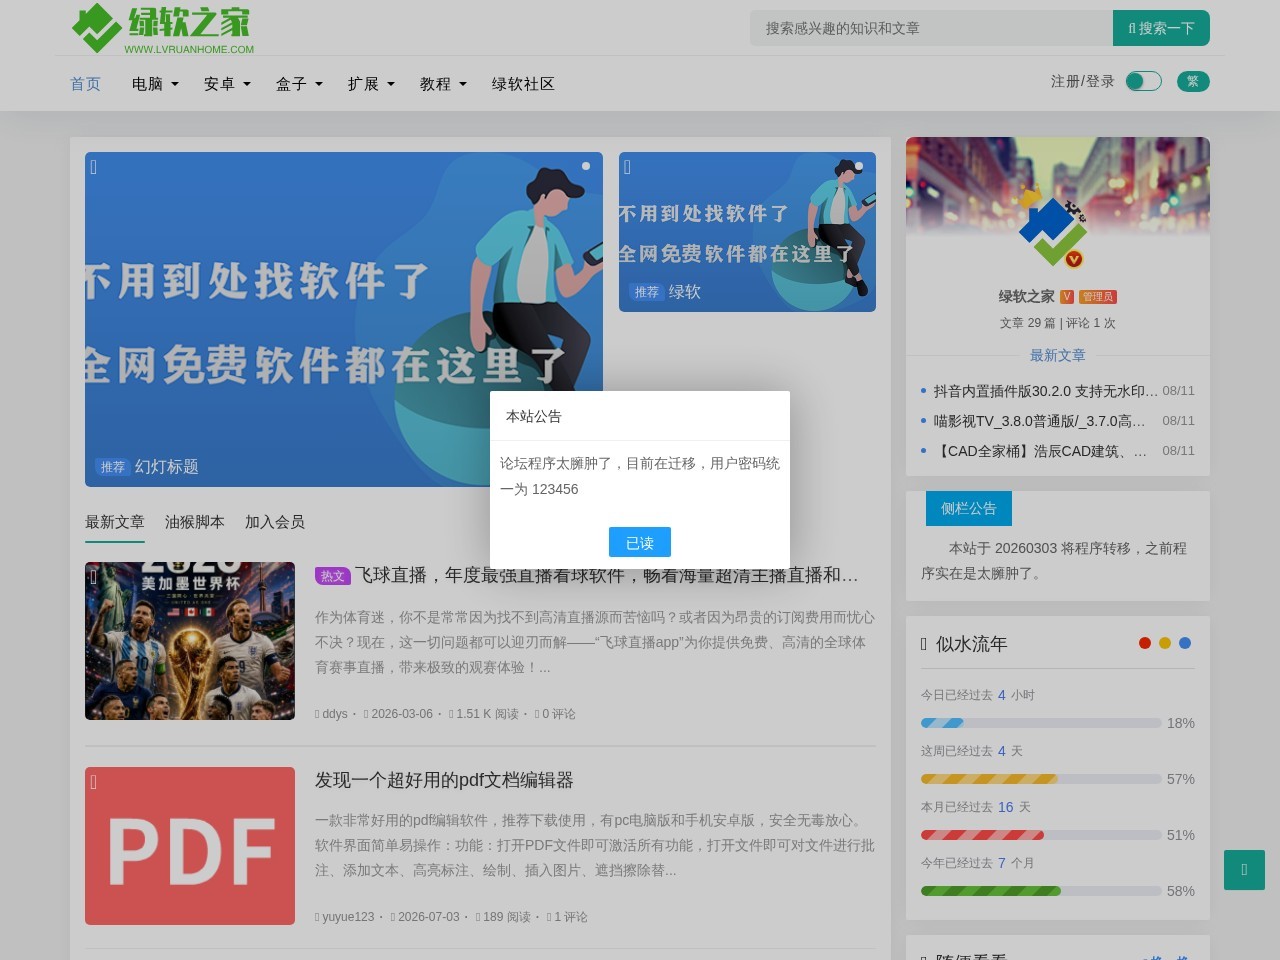The image size is (1280, 960).
Task: Click the 推荐 tag on the large slide
Action: (113, 467)
